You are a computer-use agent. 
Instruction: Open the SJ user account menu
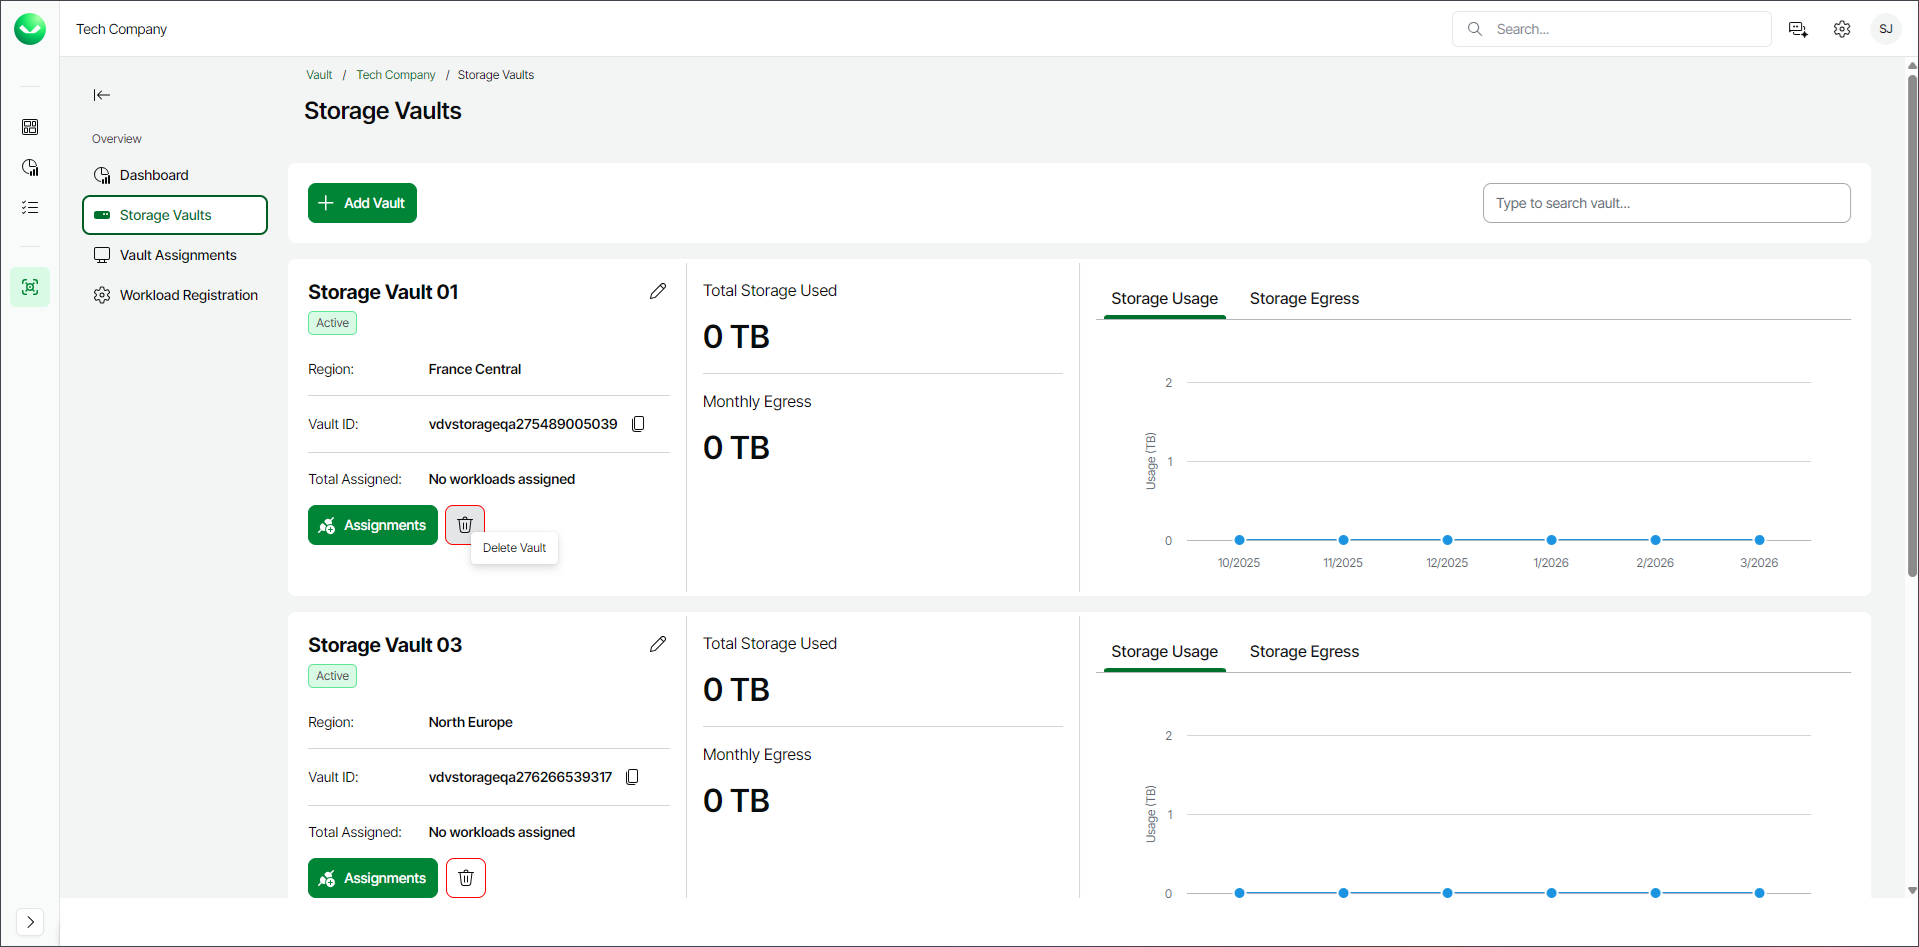[1886, 29]
